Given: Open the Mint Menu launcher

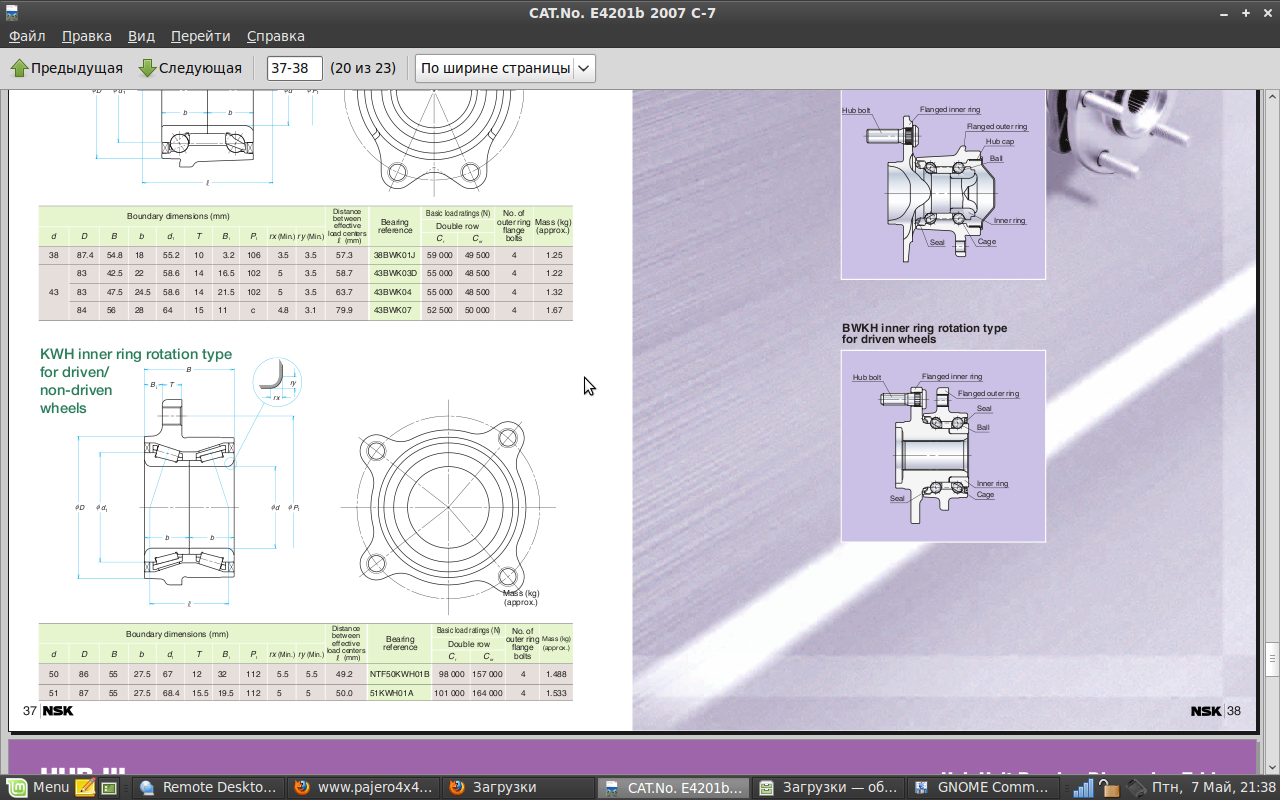Looking at the screenshot, I should [38, 787].
